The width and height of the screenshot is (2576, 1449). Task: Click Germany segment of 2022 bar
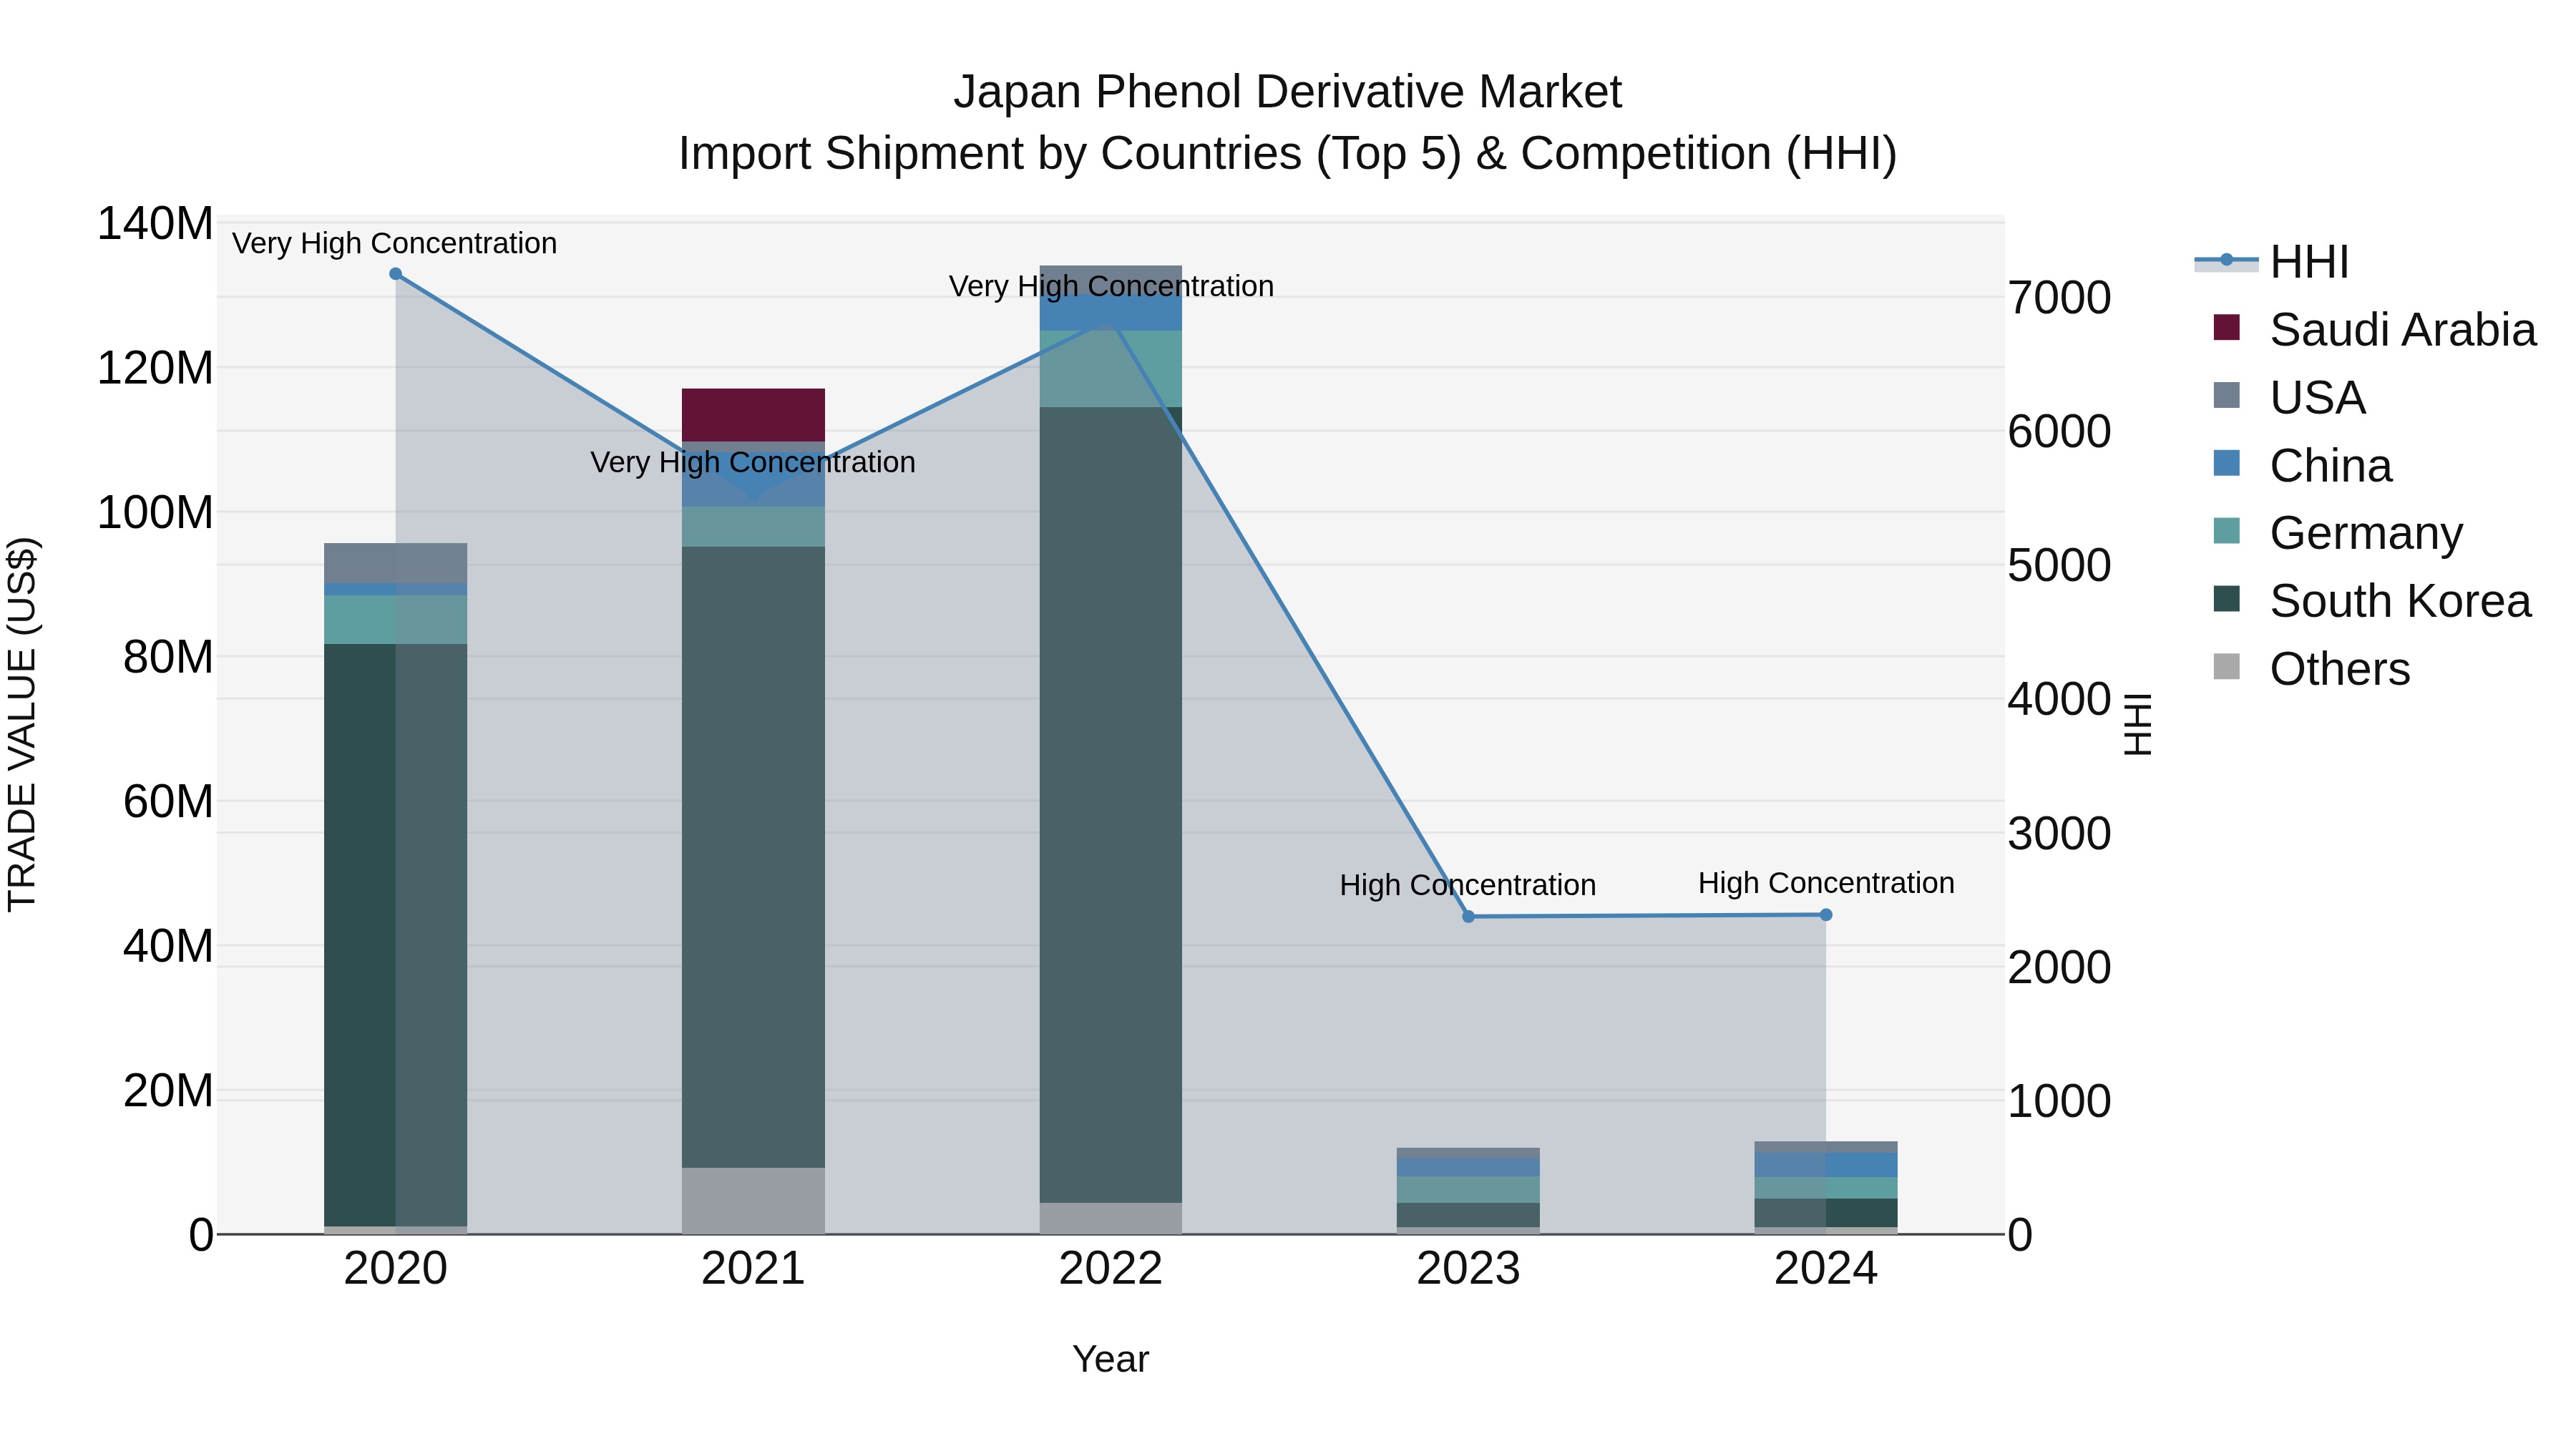[1111, 369]
